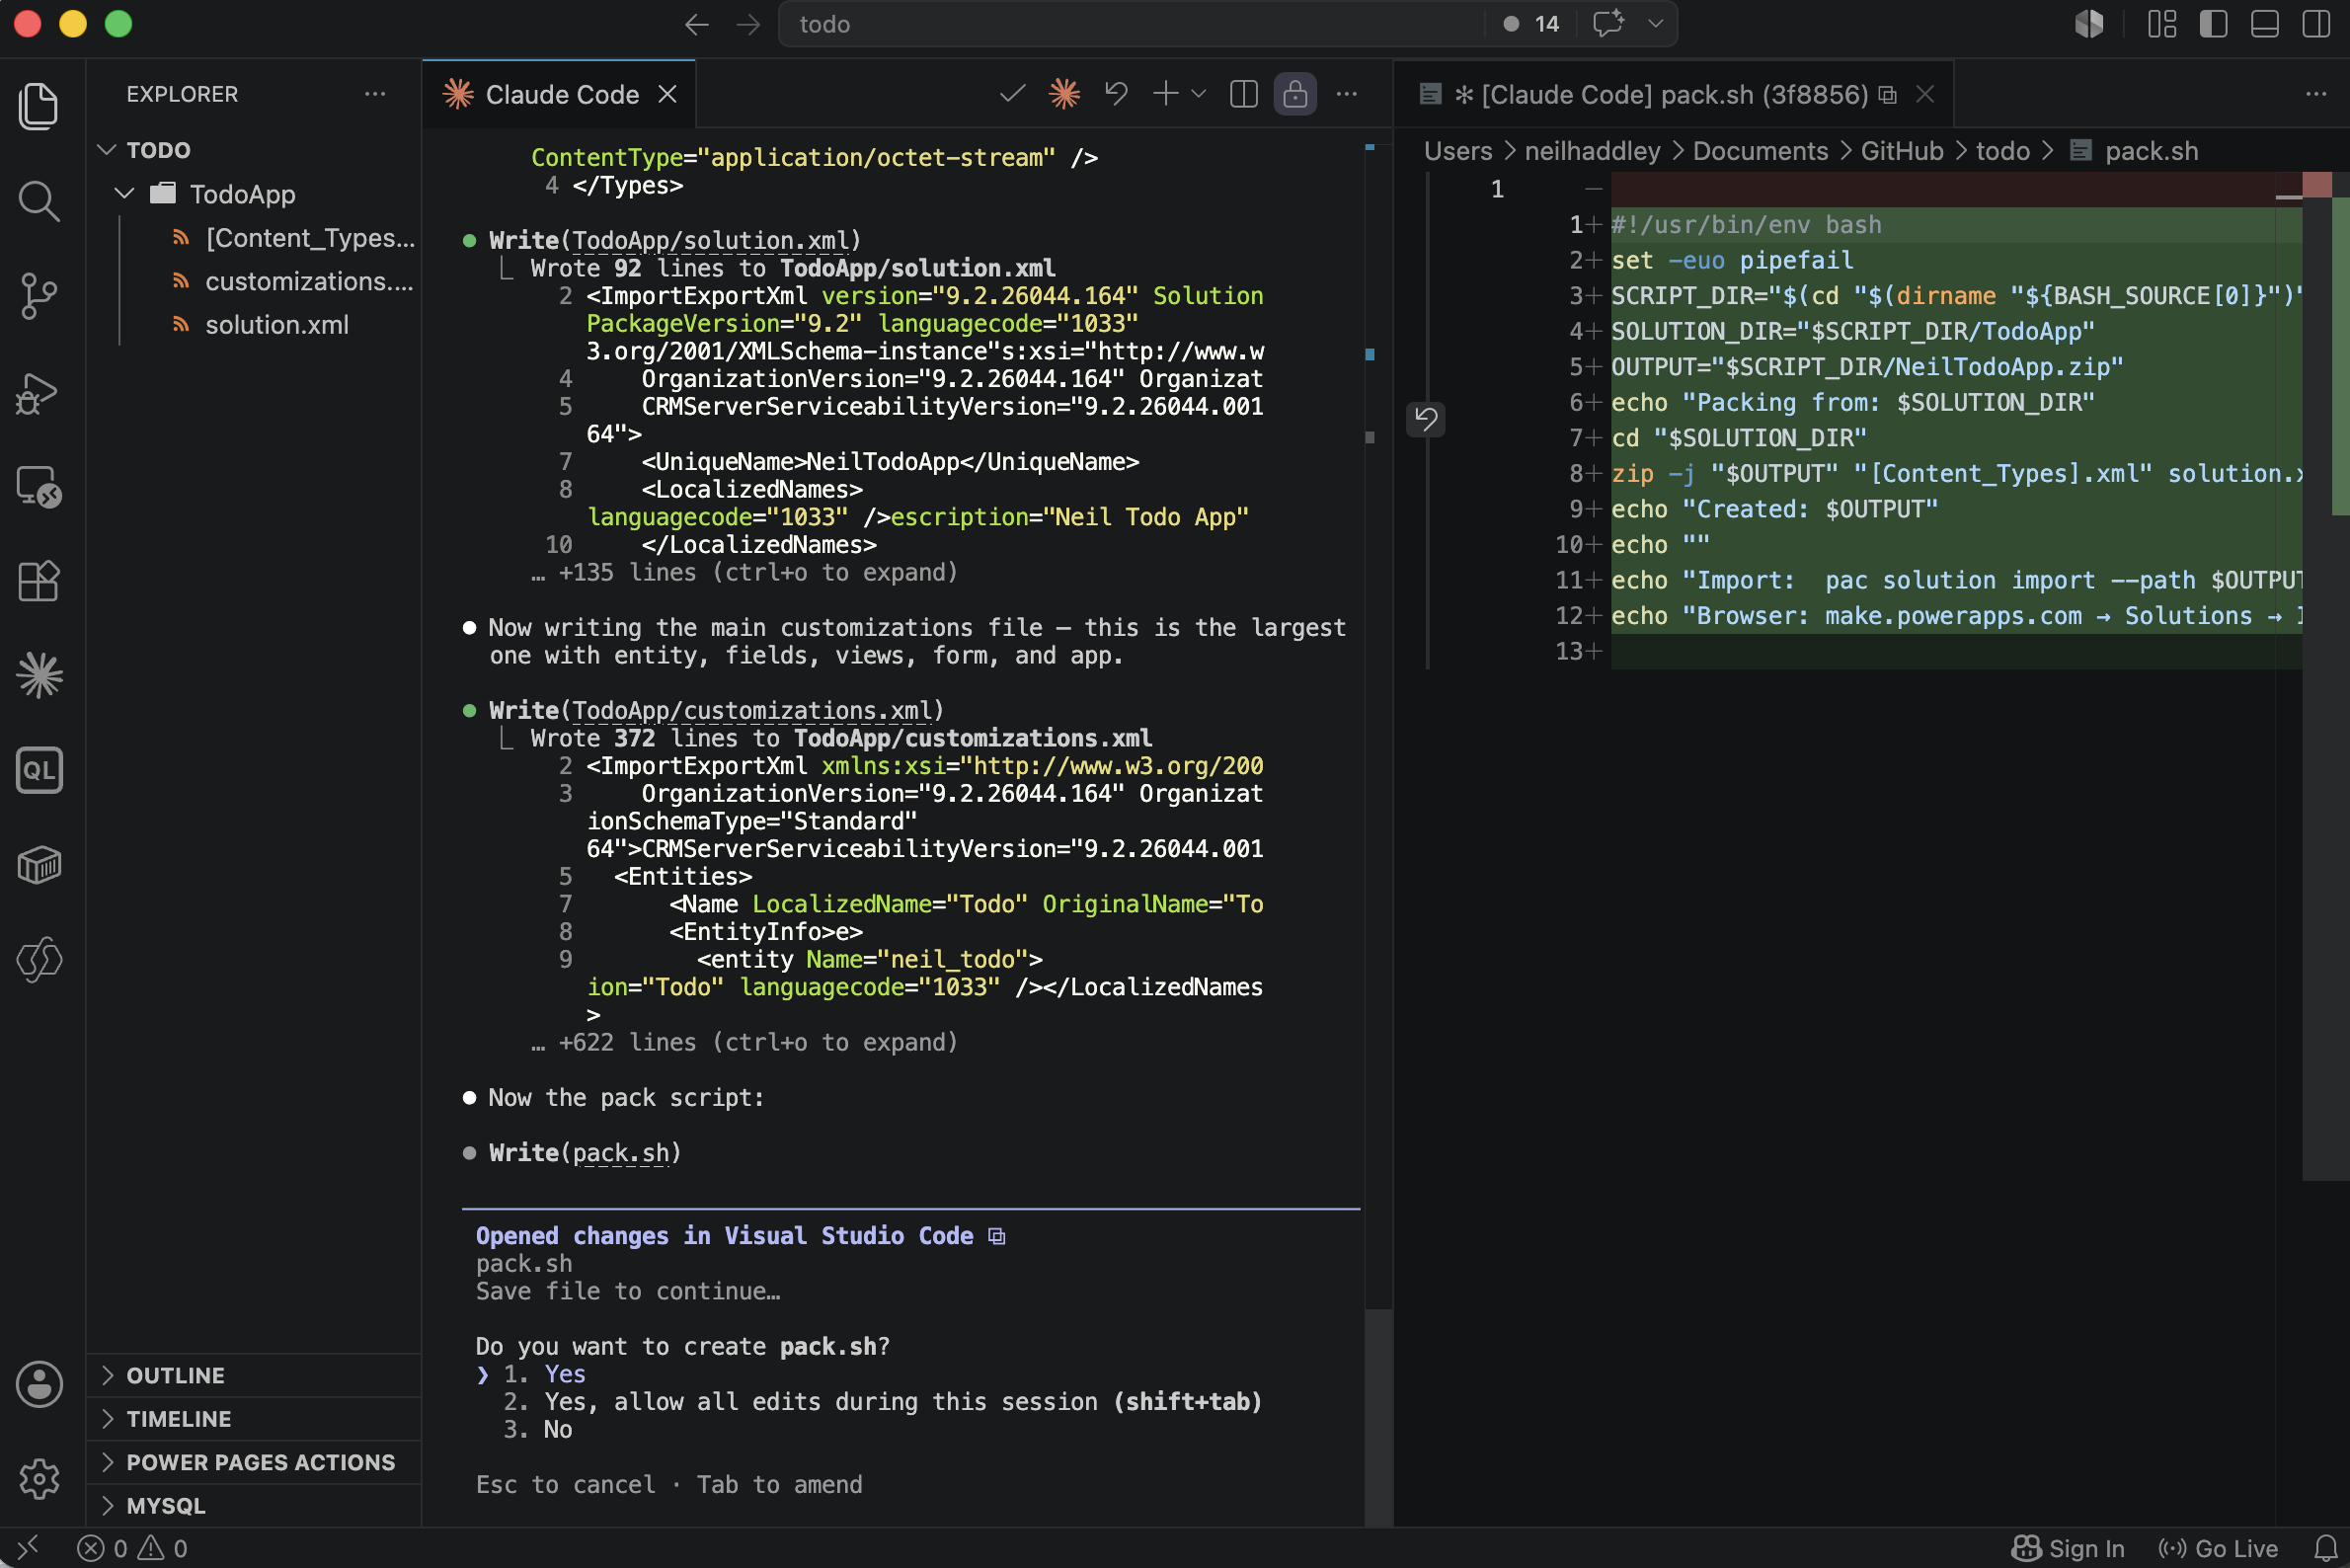
Task: Open the Power Platform view icon
Action: tap(39, 960)
